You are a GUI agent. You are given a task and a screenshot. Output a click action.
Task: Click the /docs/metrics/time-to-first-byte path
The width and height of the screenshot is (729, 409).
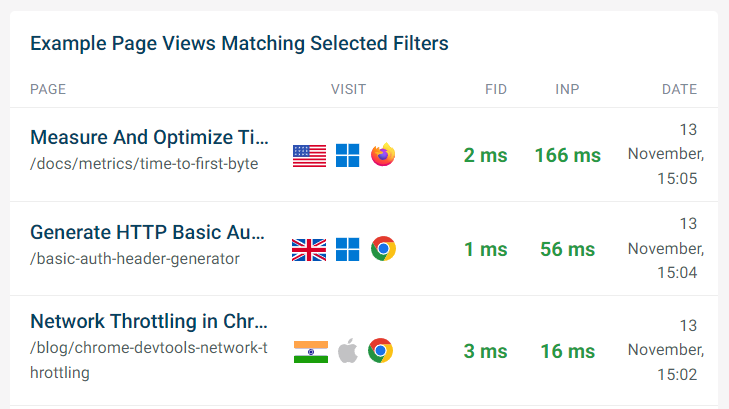coord(144,164)
